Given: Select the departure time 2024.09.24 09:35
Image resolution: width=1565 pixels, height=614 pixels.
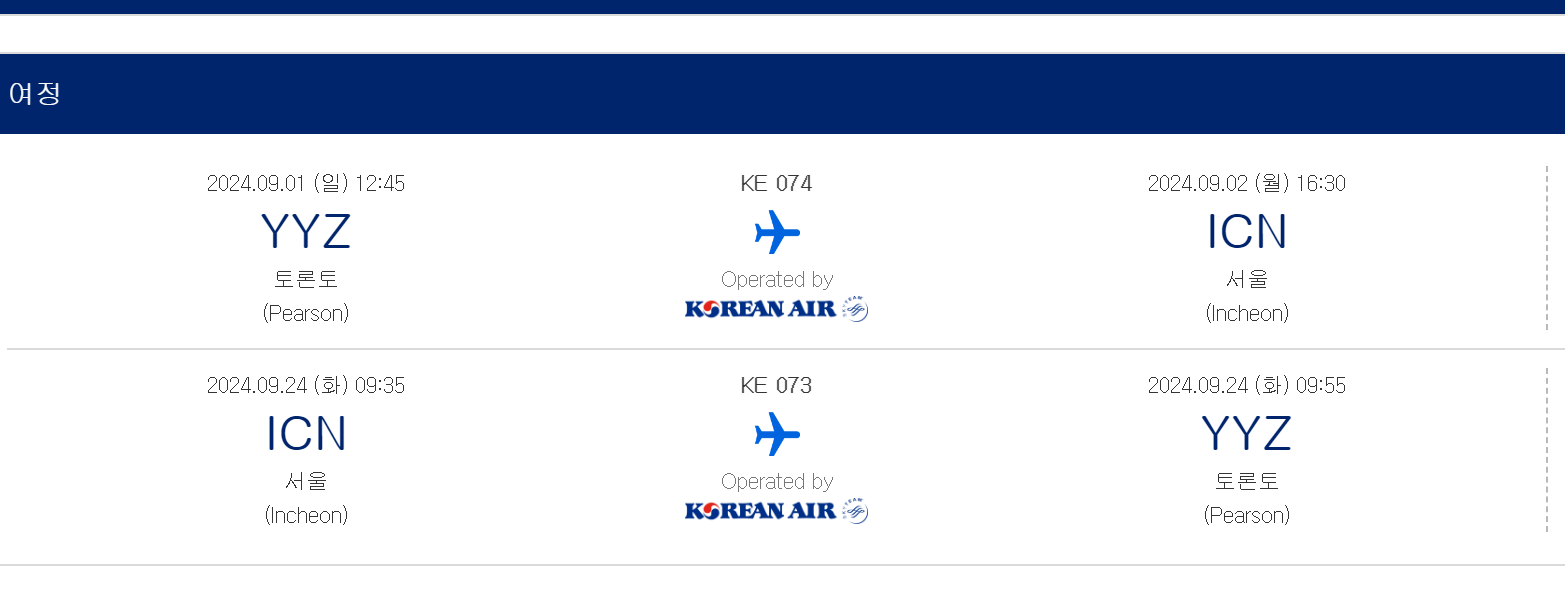Looking at the screenshot, I should click(x=306, y=386).
